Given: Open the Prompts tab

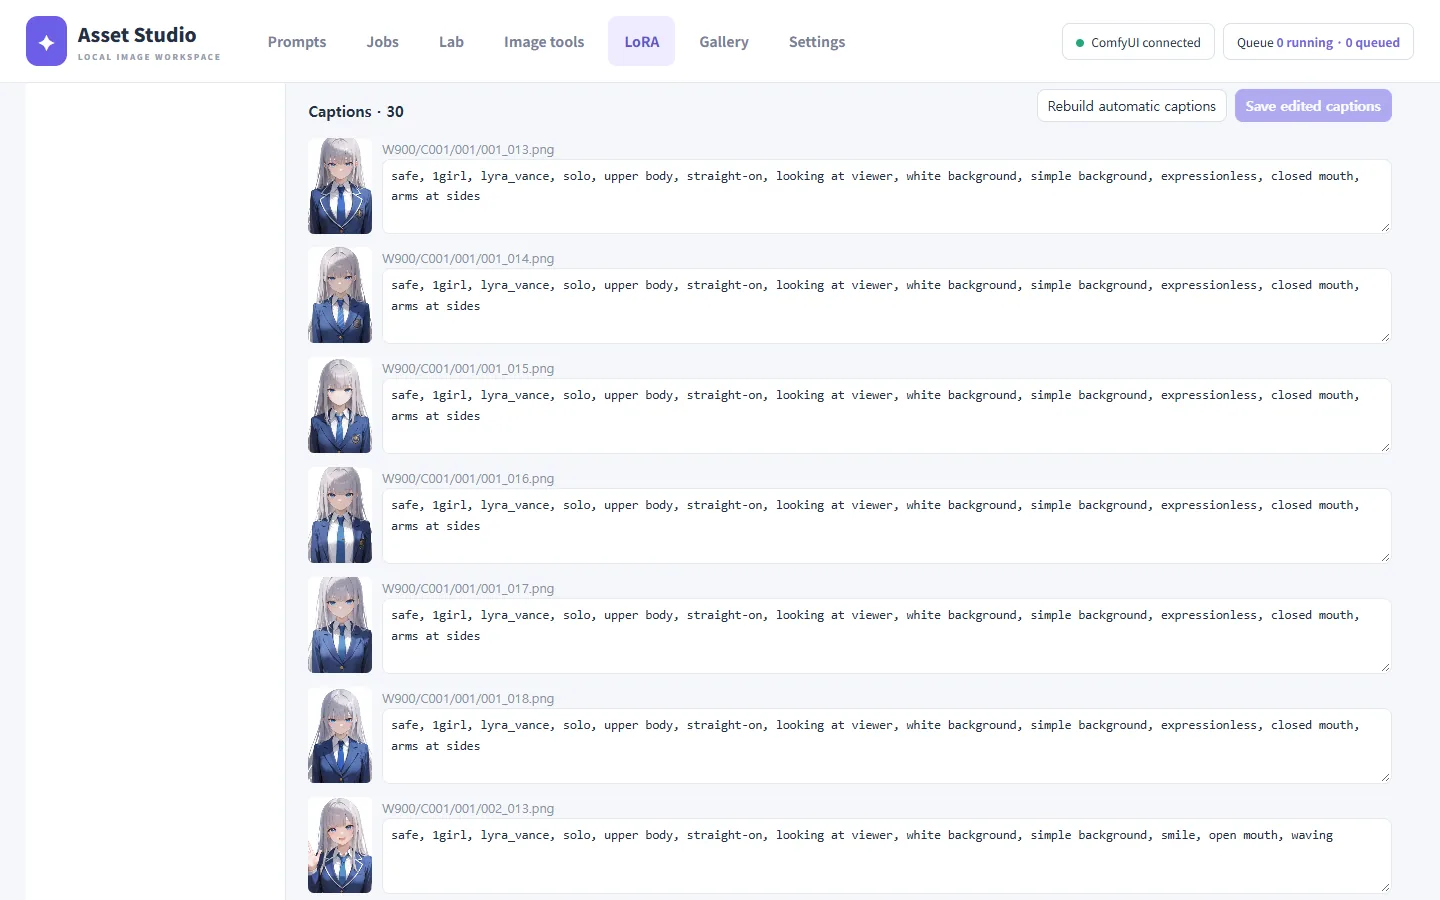Looking at the screenshot, I should tap(297, 42).
